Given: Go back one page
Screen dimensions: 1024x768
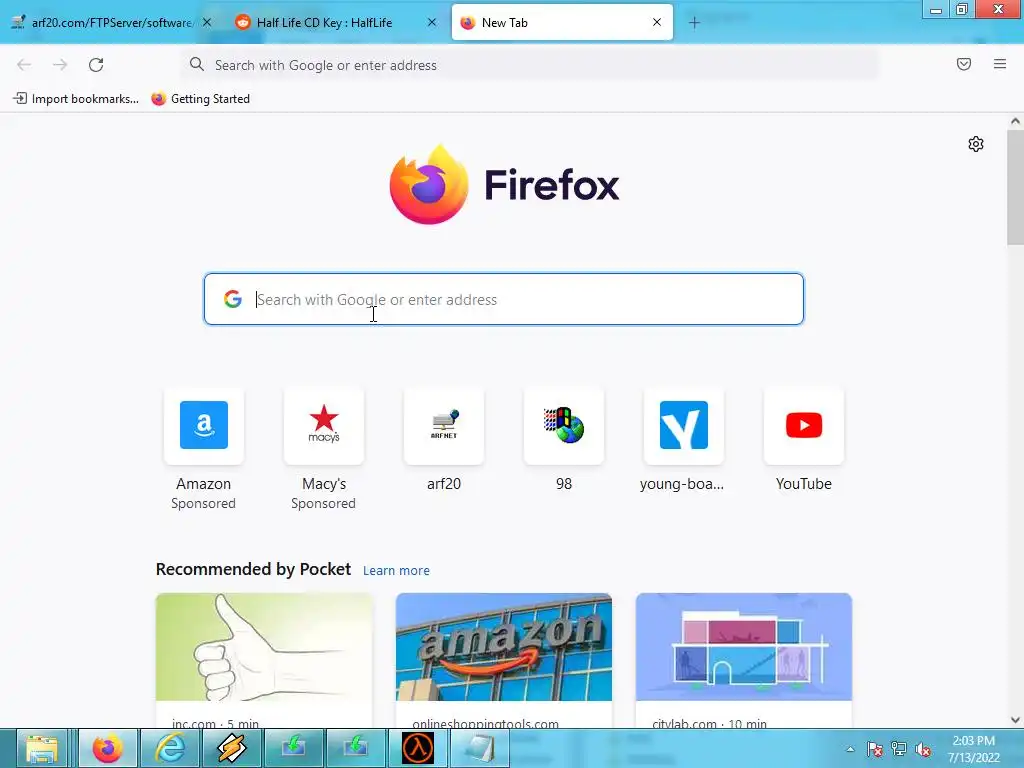Looking at the screenshot, I should pos(24,65).
